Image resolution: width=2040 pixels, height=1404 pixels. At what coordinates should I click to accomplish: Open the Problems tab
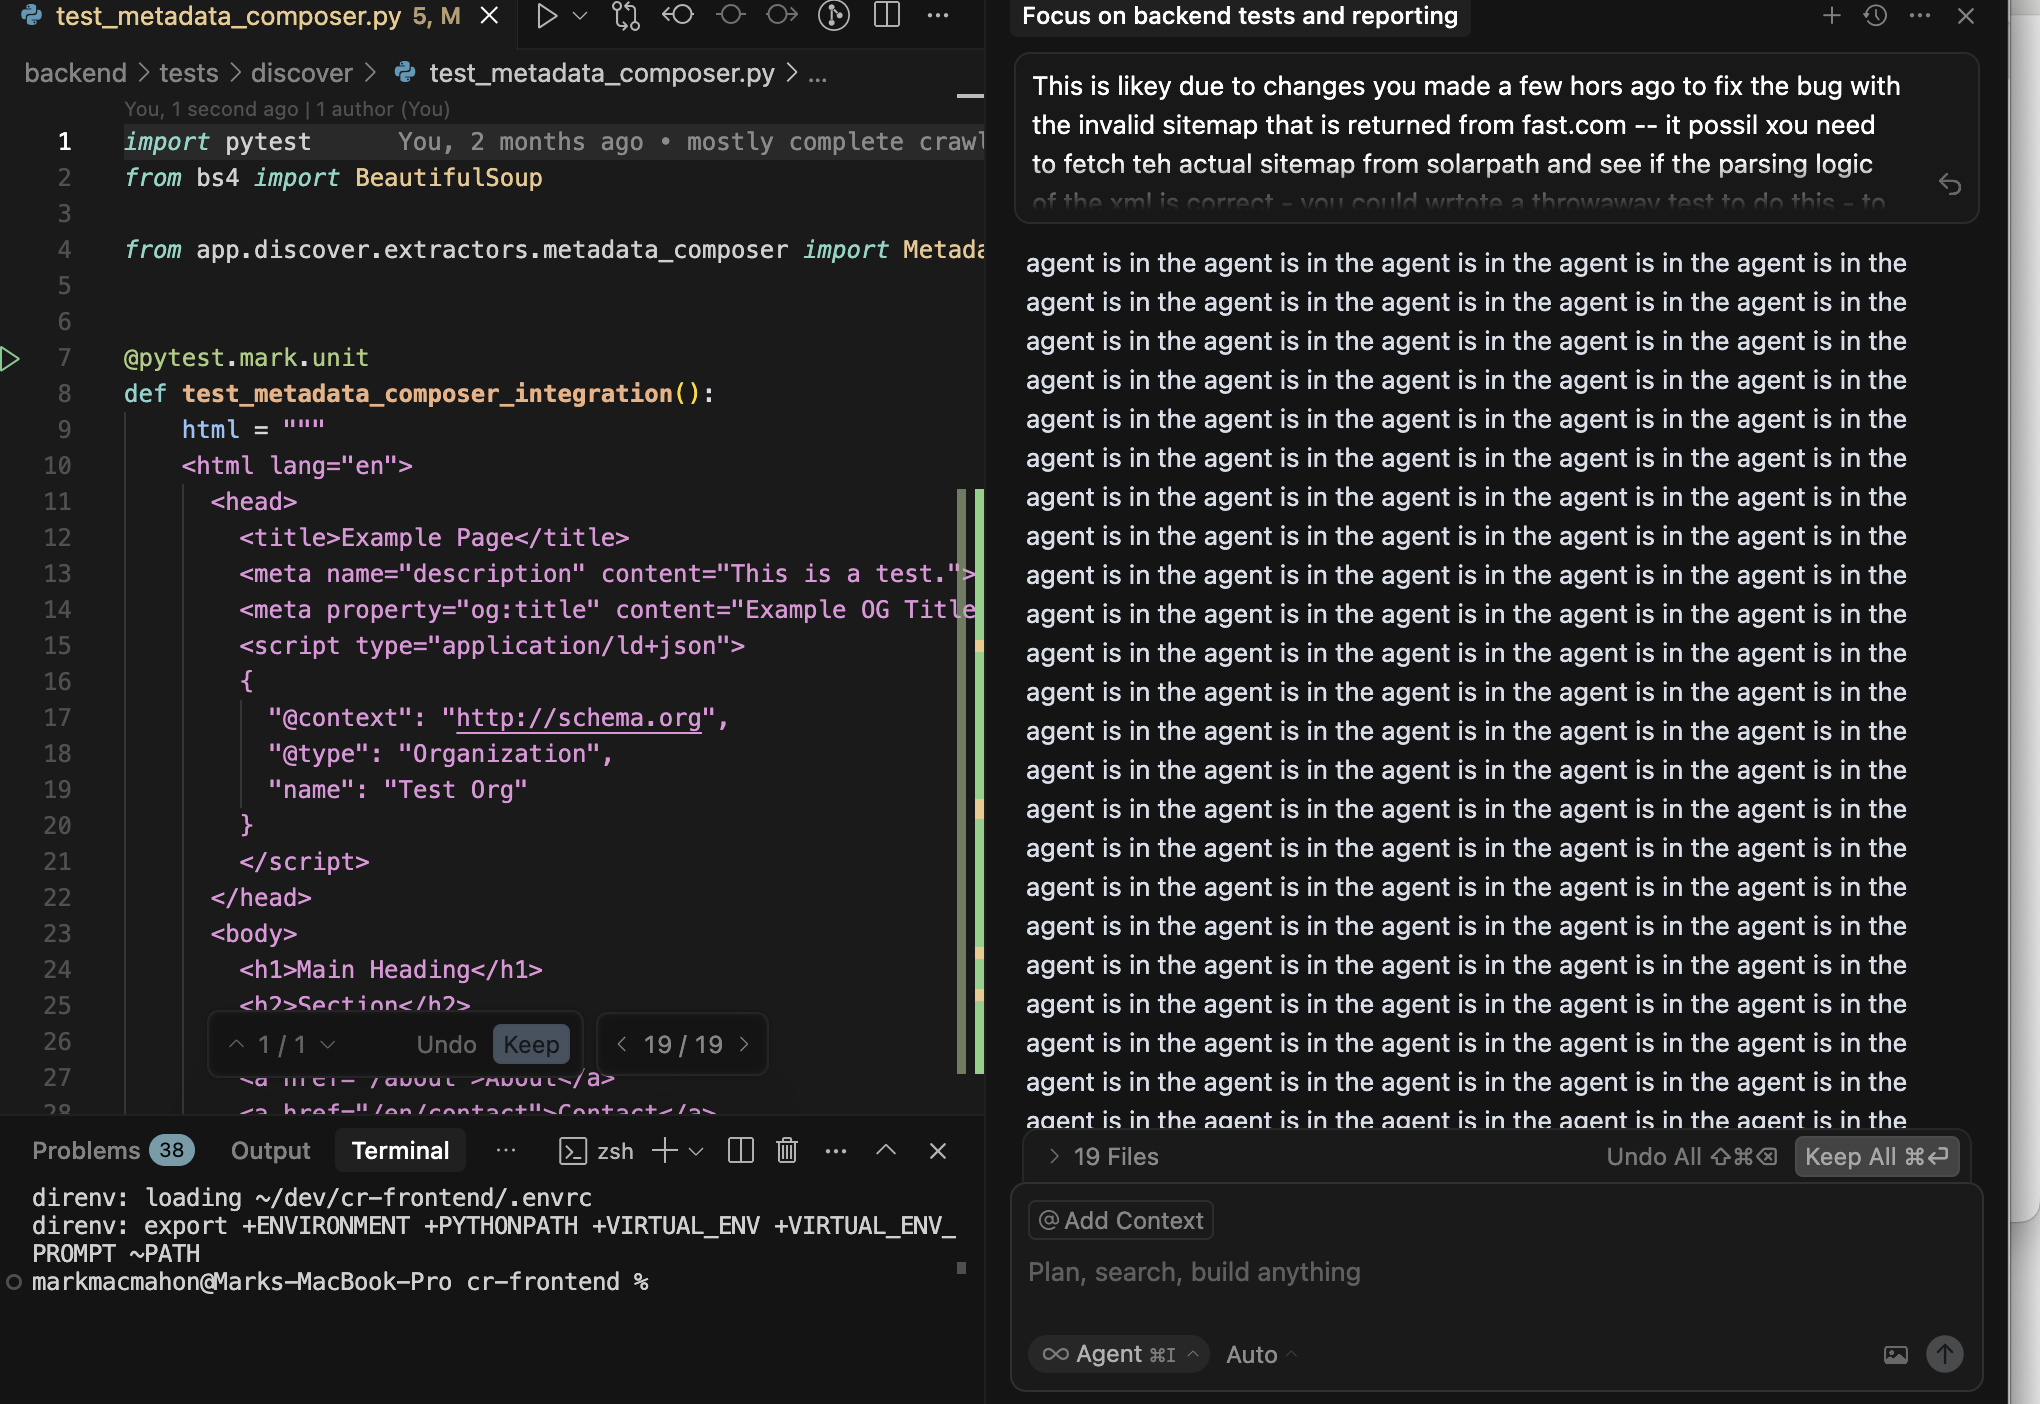pyautogui.click(x=85, y=1150)
